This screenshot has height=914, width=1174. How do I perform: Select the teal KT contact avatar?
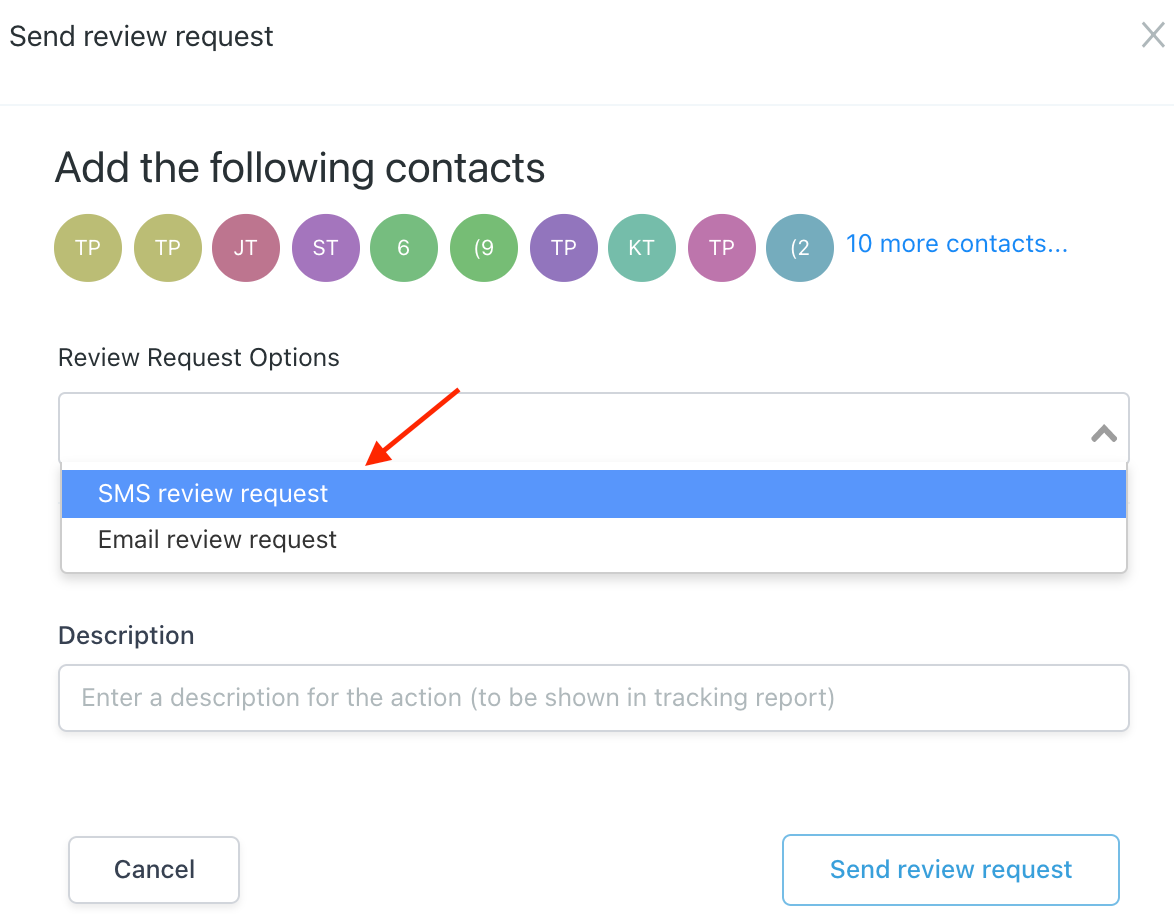pos(642,248)
